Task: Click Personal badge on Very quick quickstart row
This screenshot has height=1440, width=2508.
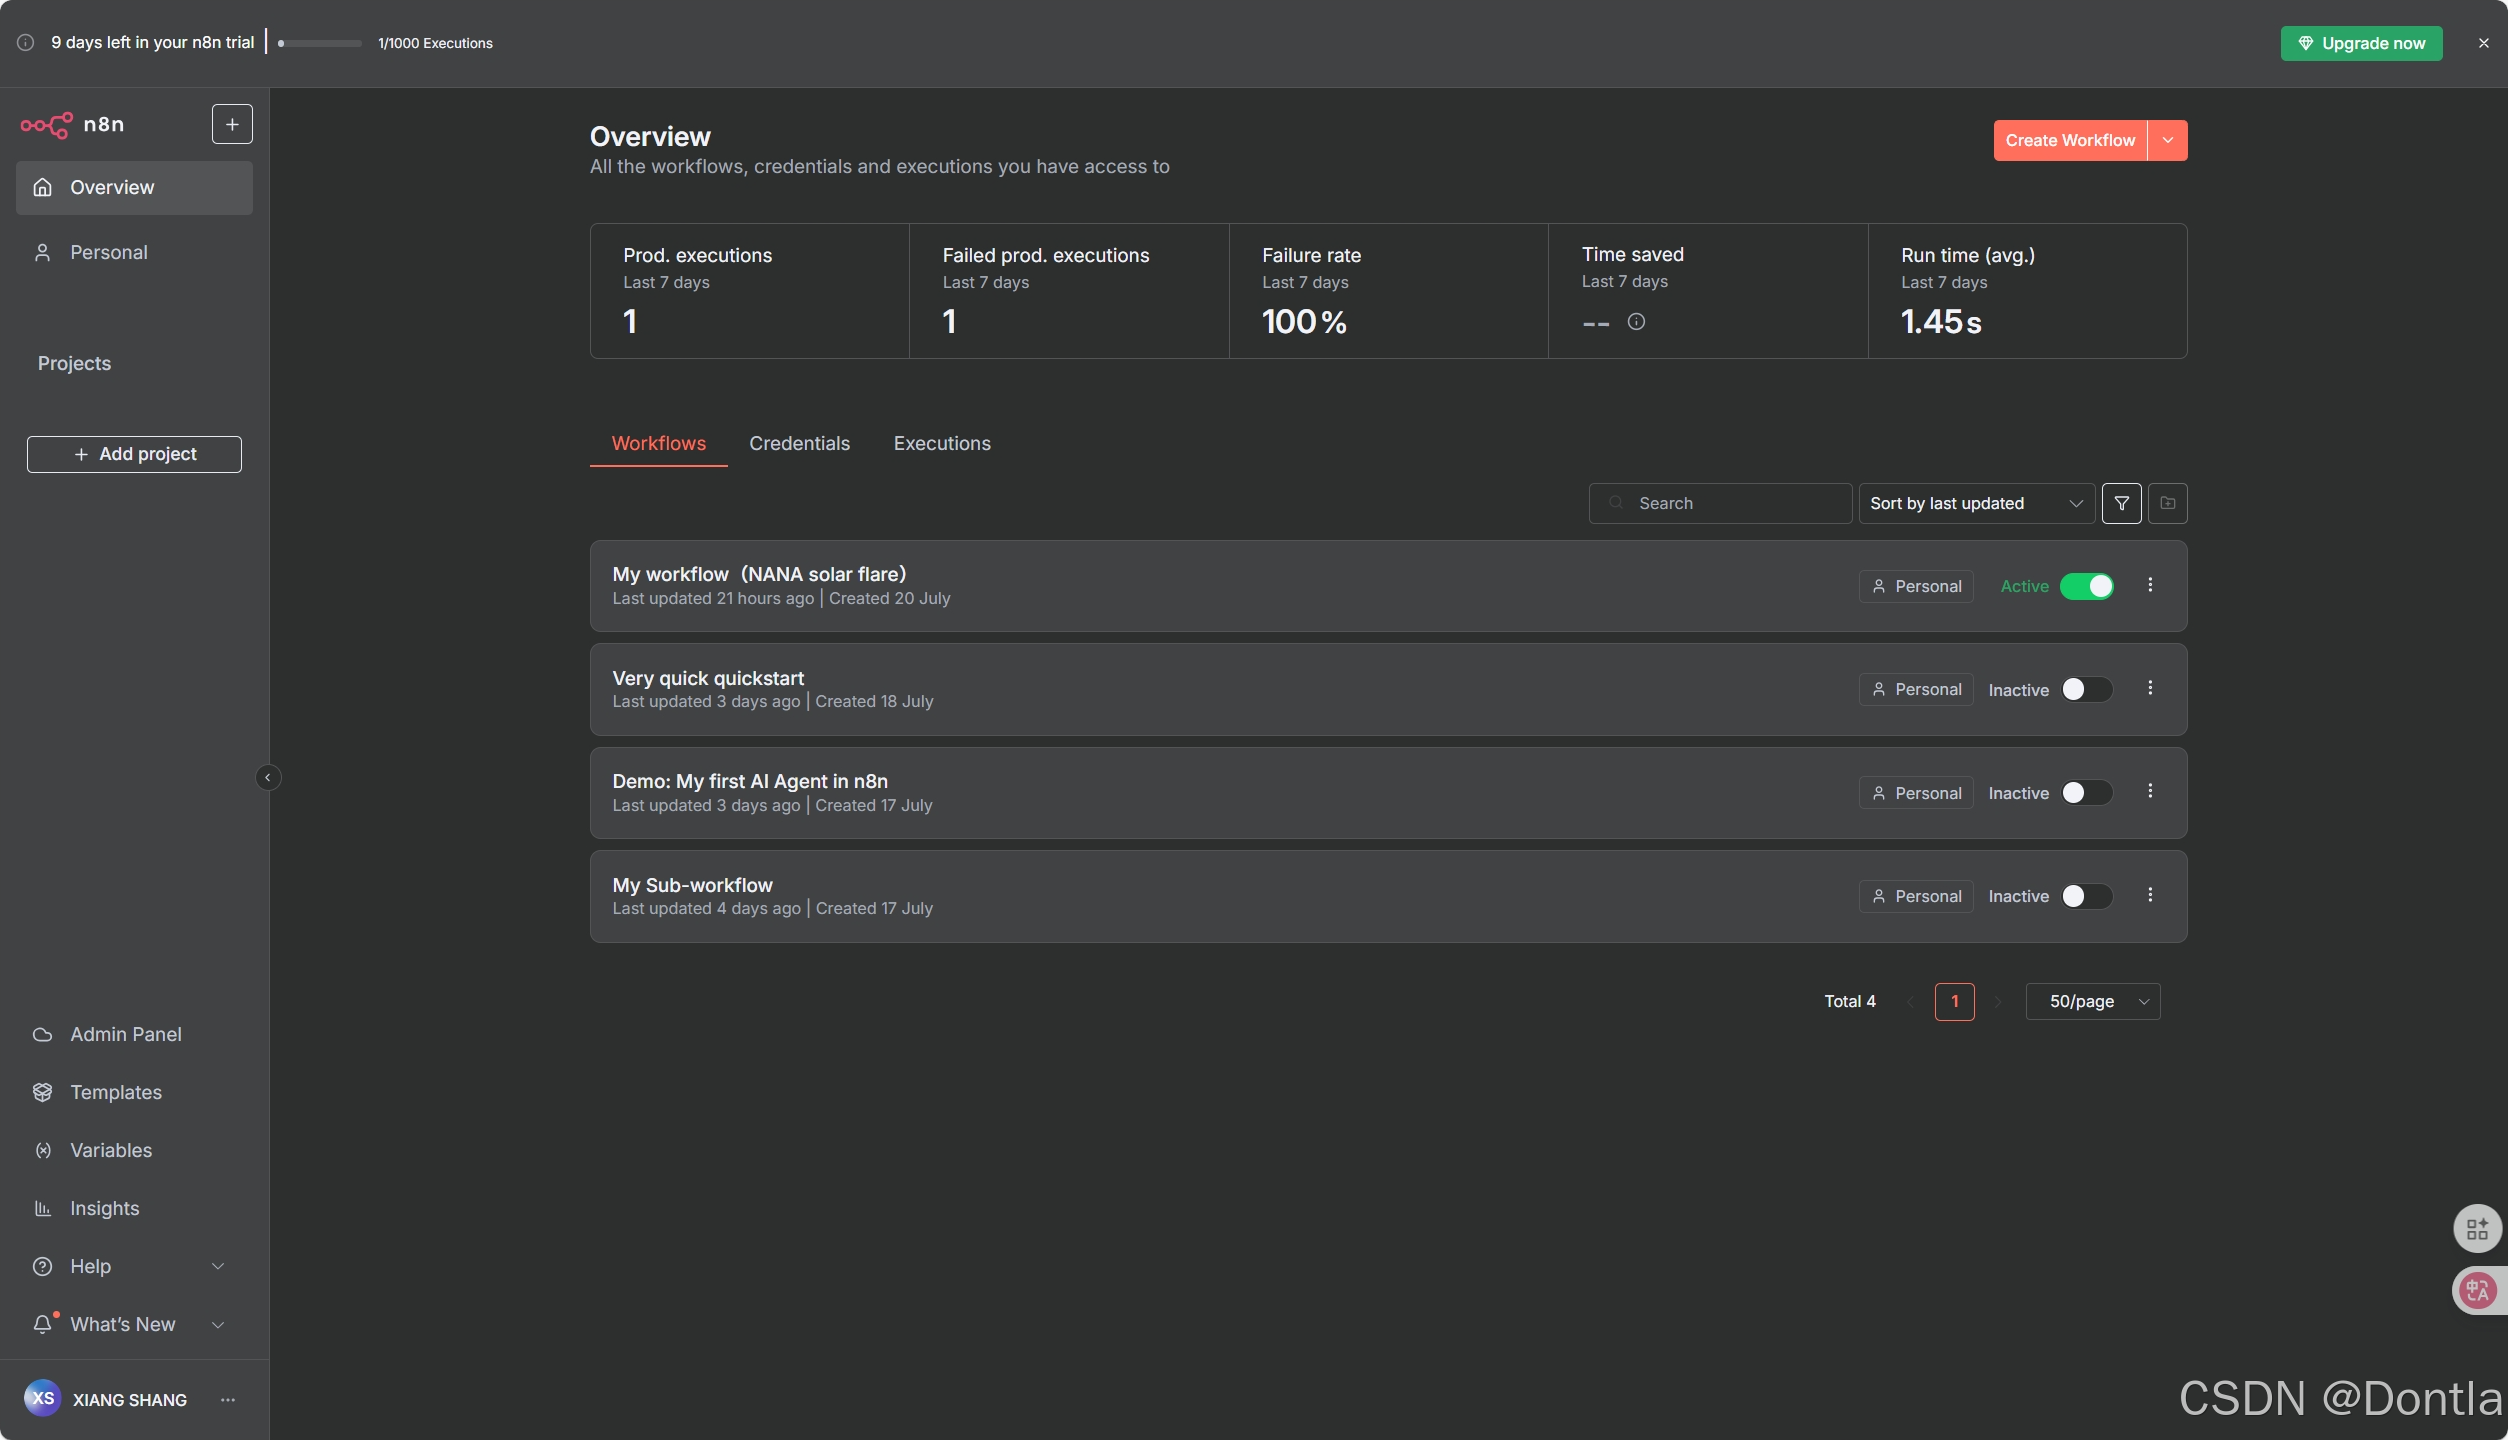Action: coord(1916,690)
